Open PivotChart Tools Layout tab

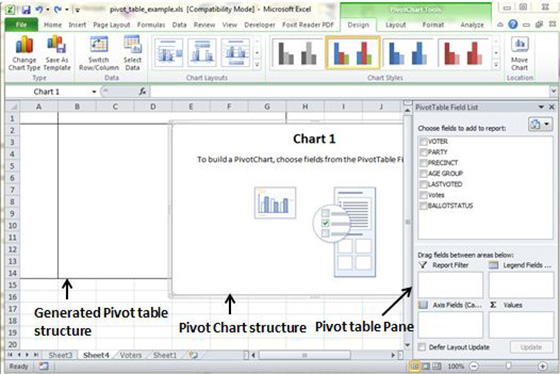pos(395,25)
